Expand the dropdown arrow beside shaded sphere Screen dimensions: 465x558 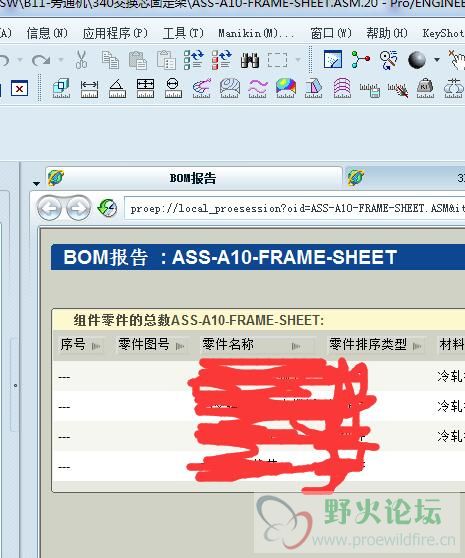click(437, 60)
